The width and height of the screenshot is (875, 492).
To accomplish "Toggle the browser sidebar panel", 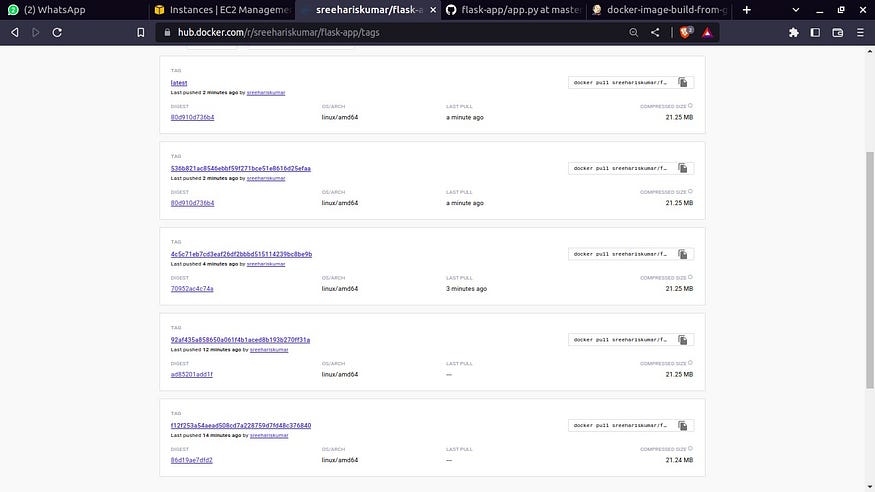I will 815,33.
